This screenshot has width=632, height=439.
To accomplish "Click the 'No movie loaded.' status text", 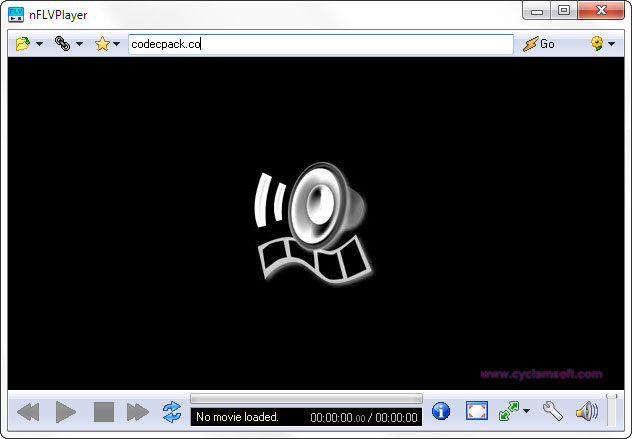I will (237, 417).
